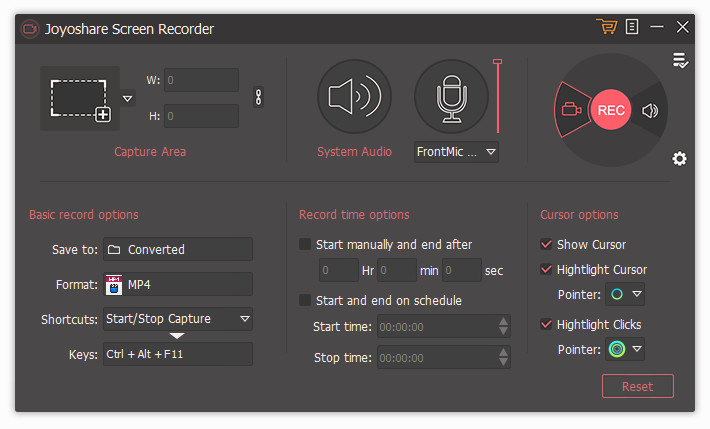This screenshot has height=429, width=710.
Task: Decrease Start time with down arrow
Action: click(x=503, y=331)
